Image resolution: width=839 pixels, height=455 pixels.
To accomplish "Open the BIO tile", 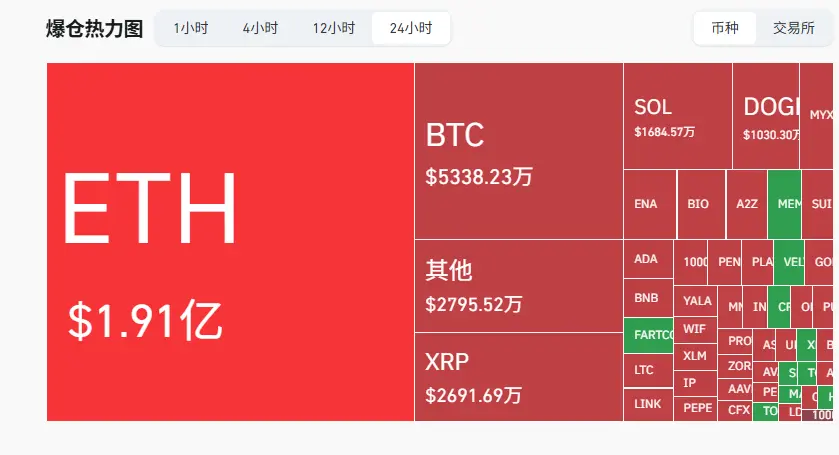I will tap(701, 204).
